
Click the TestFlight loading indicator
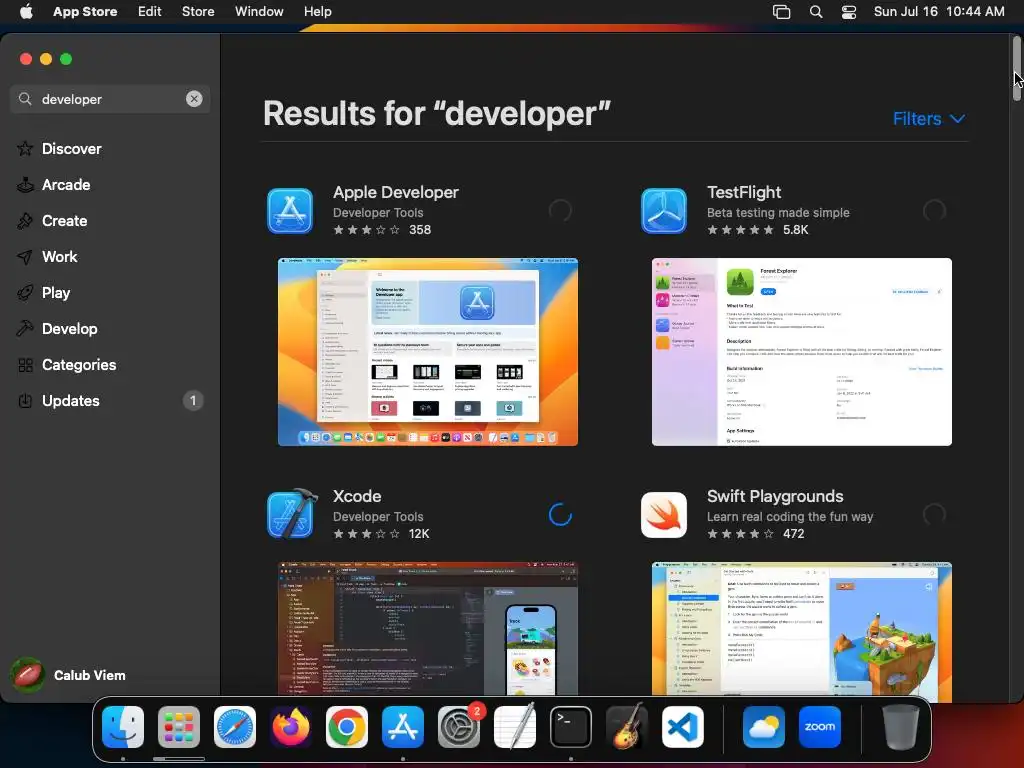point(934,210)
